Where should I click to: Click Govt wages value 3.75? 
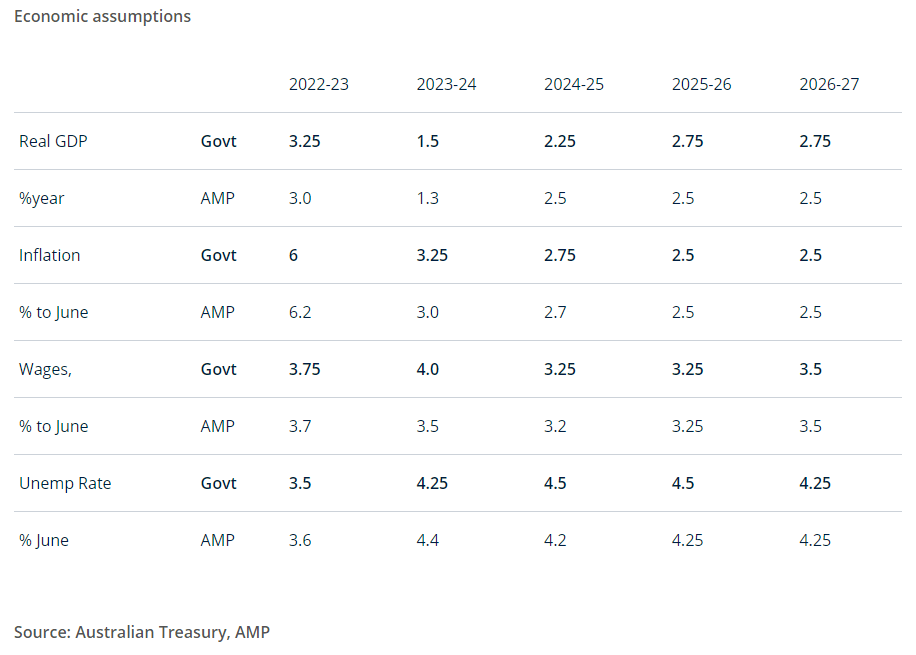click(305, 369)
